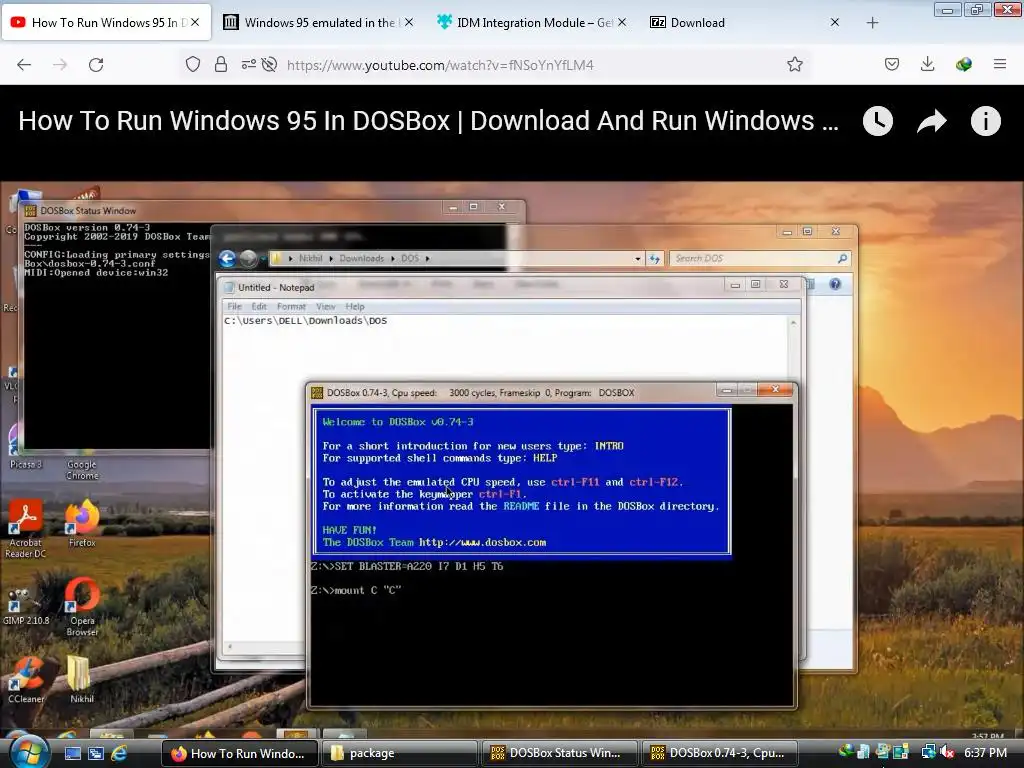Open the Firefox downloads panel

927,64
